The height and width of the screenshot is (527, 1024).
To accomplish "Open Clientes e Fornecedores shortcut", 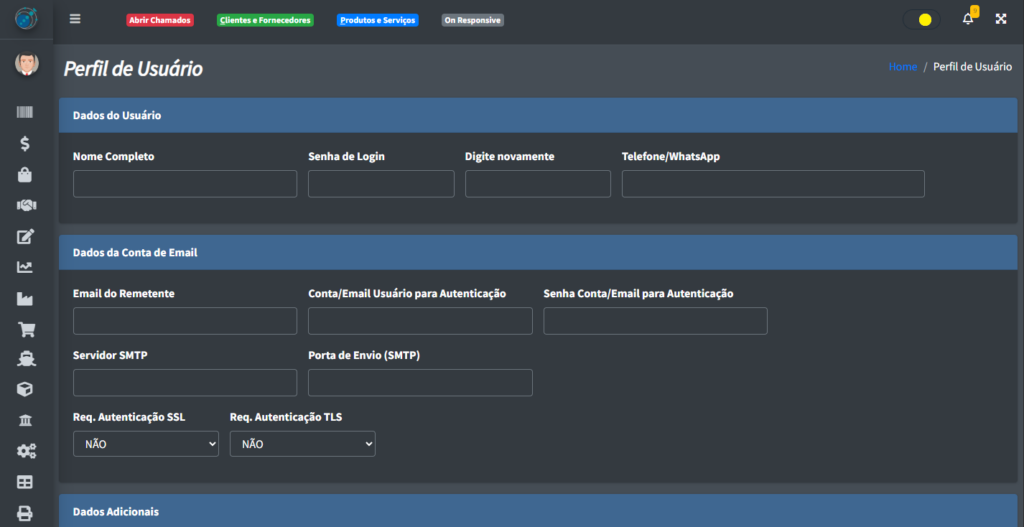I will coord(265,20).
